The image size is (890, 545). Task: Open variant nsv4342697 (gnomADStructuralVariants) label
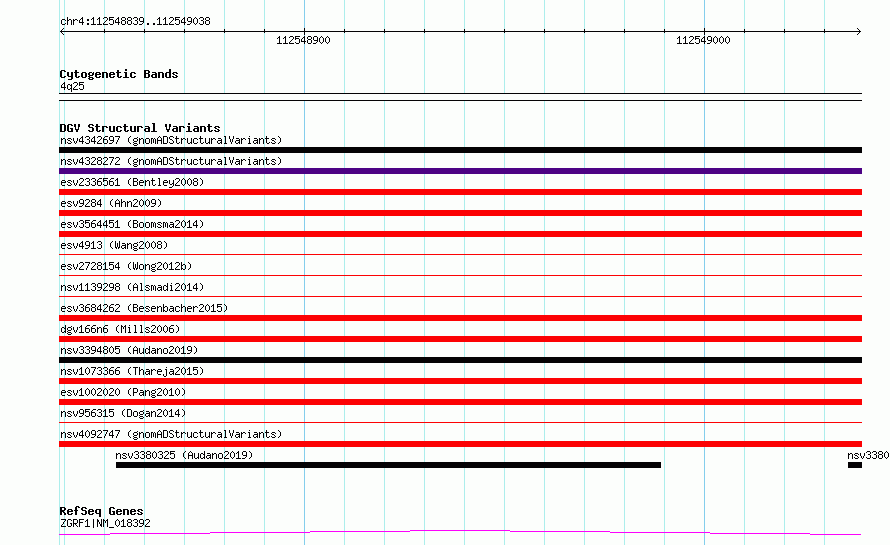coord(171,140)
